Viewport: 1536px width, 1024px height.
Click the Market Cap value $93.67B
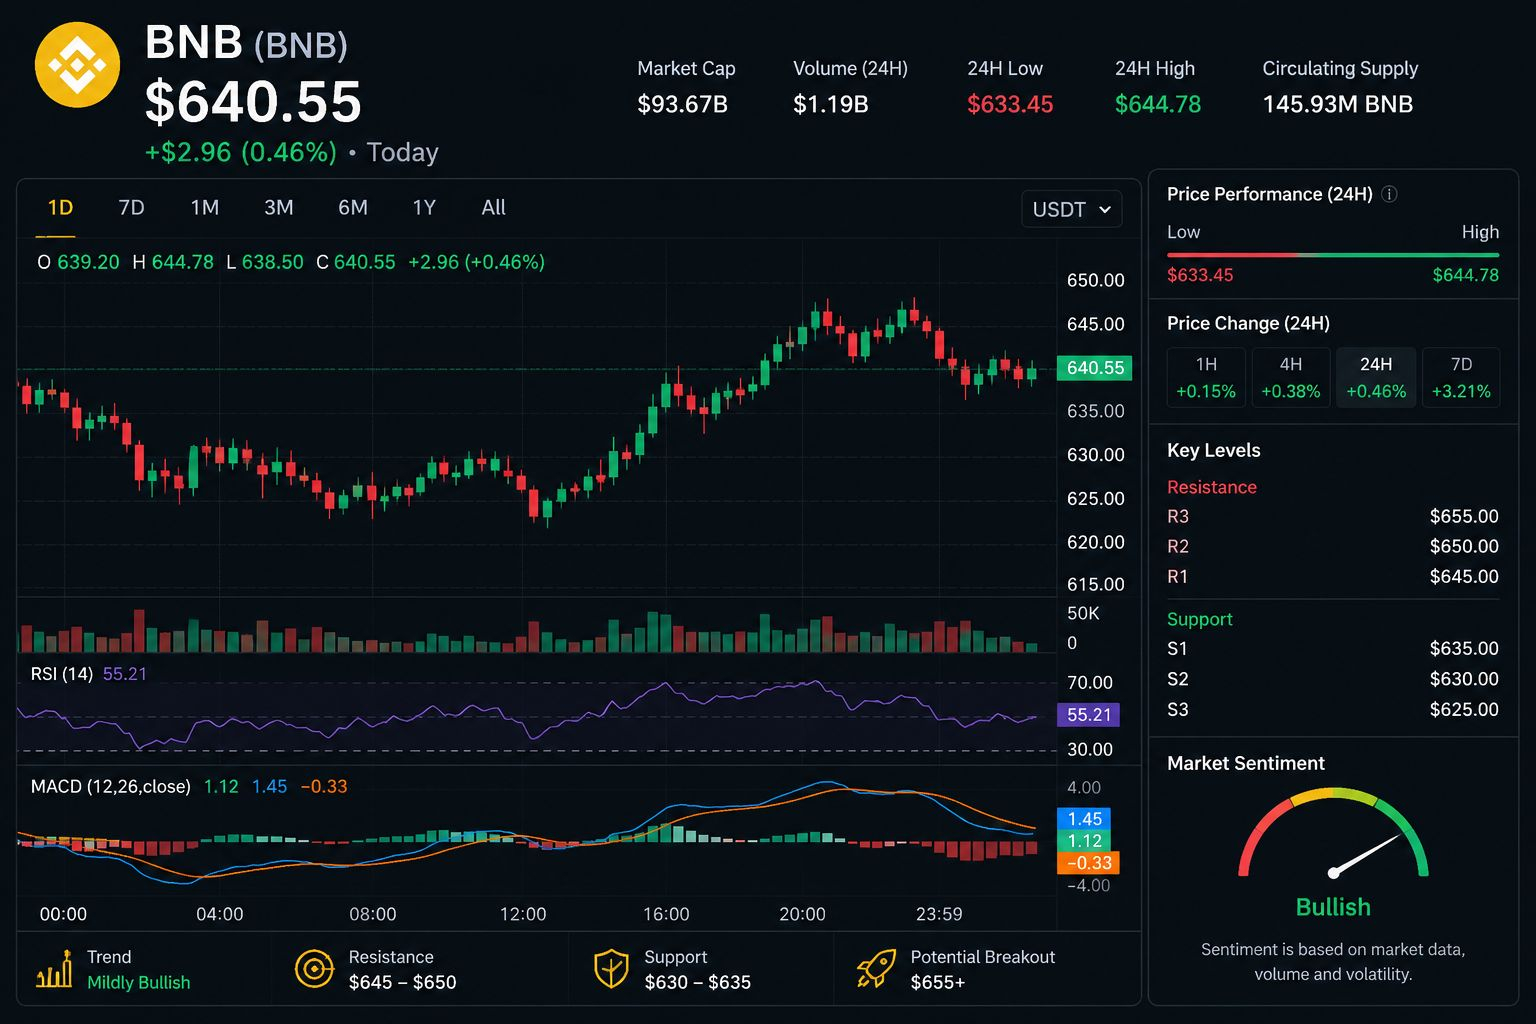point(682,104)
